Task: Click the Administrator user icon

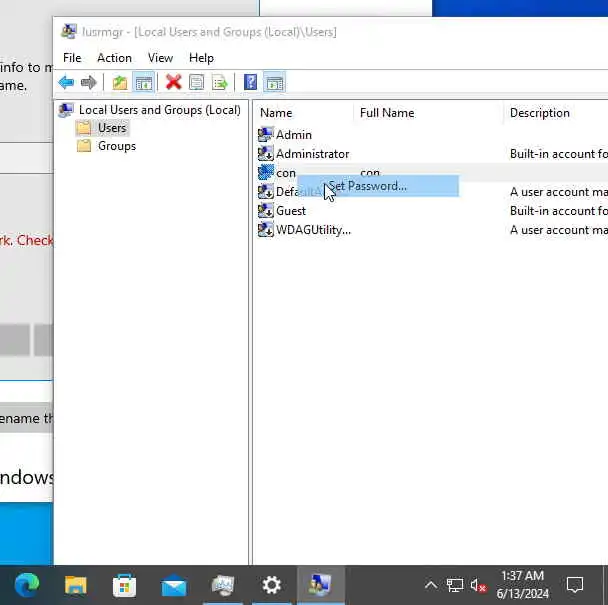Action: pos(266,154)
